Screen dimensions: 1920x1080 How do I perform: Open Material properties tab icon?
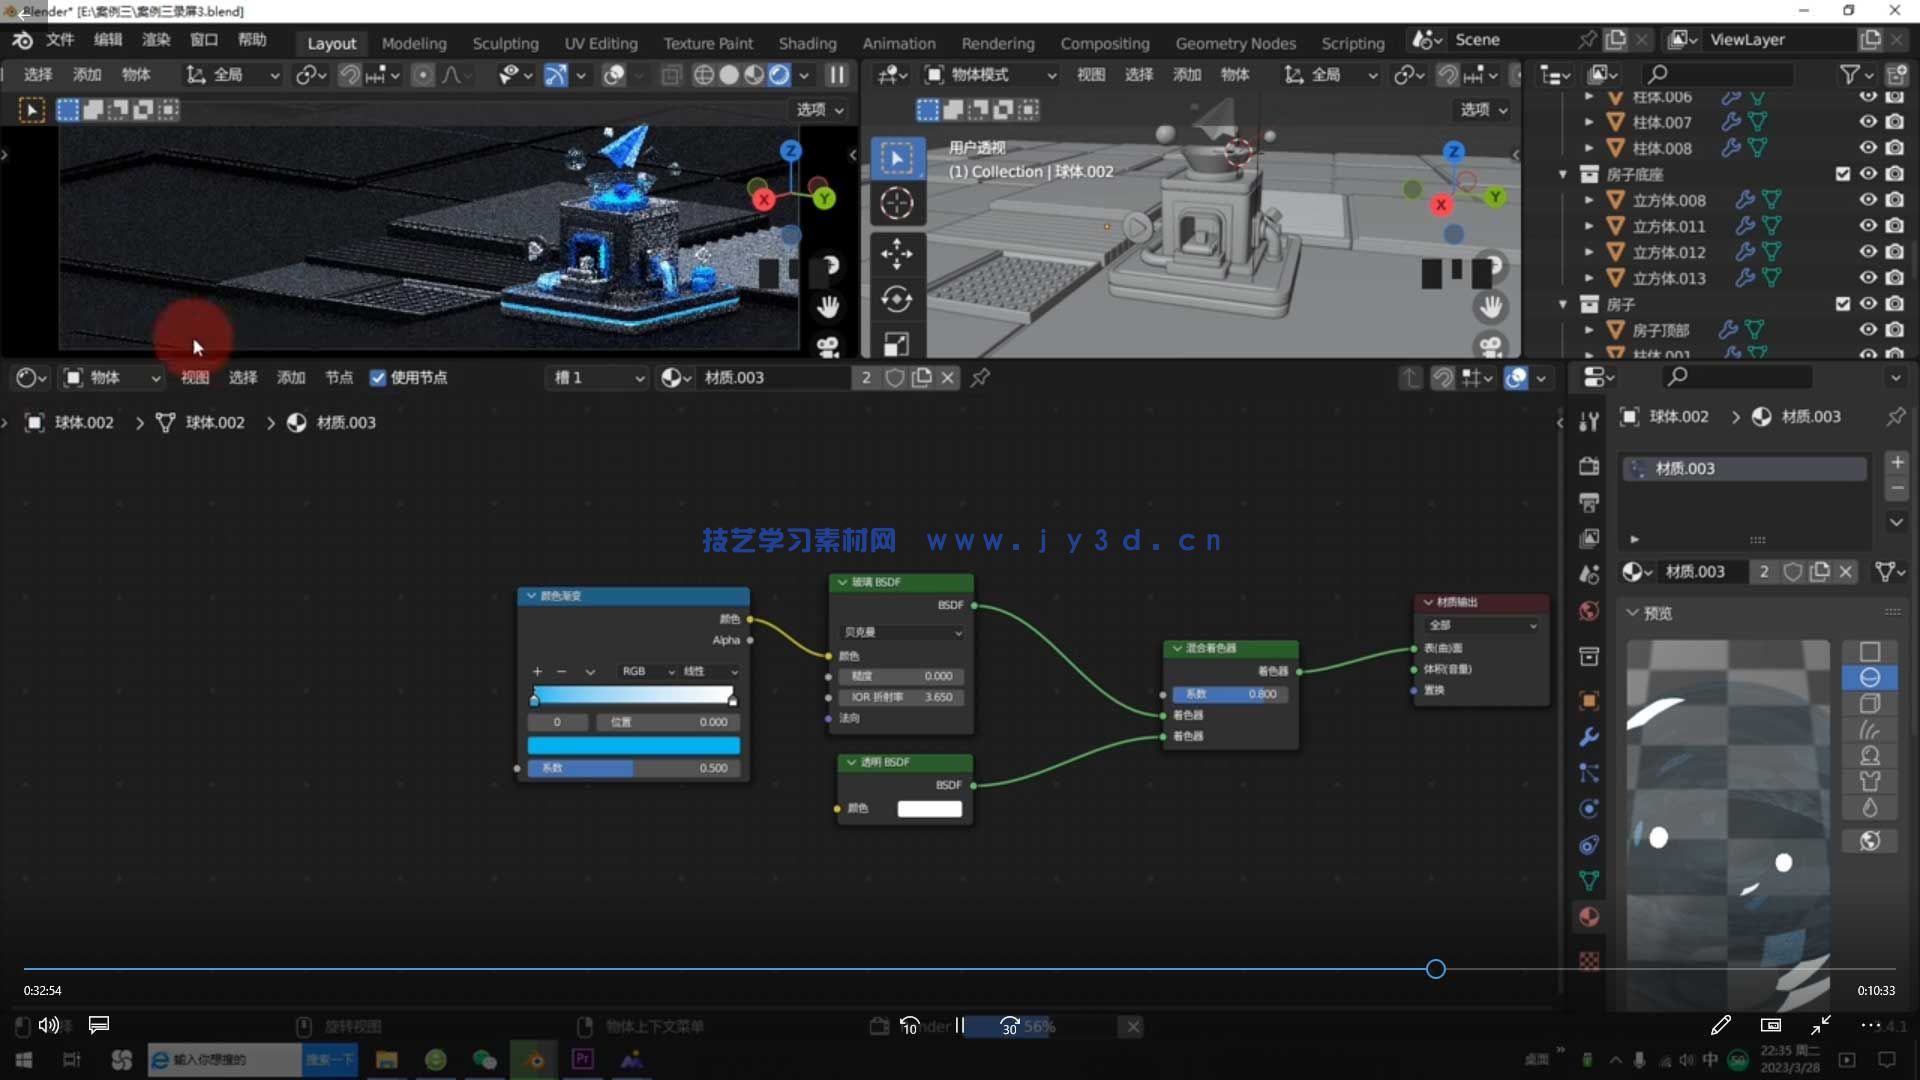[x=1588, y=917]
